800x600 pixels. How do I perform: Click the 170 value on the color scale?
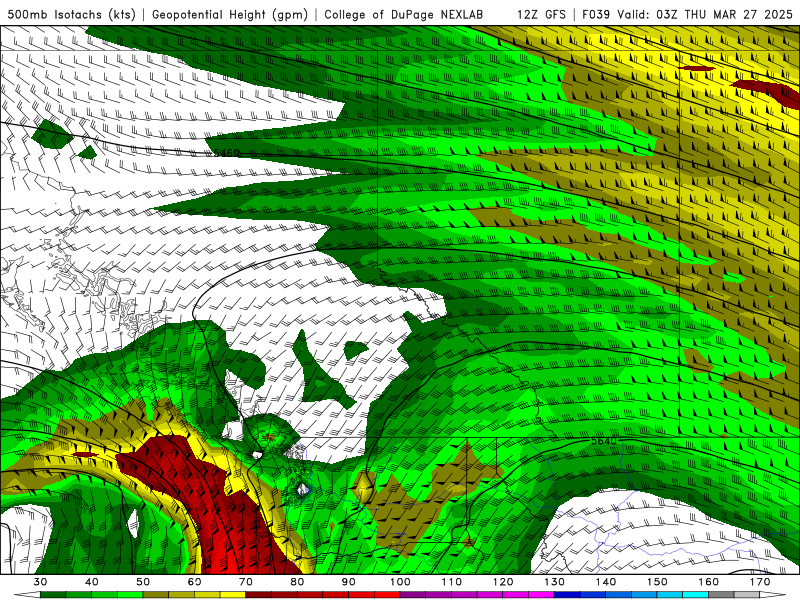coord(760,582)
